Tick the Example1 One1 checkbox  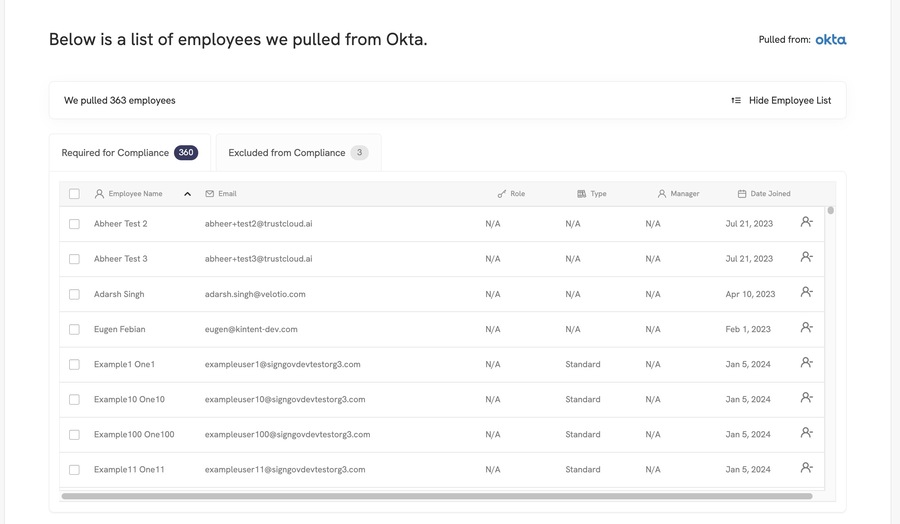(x=74, y=364)
